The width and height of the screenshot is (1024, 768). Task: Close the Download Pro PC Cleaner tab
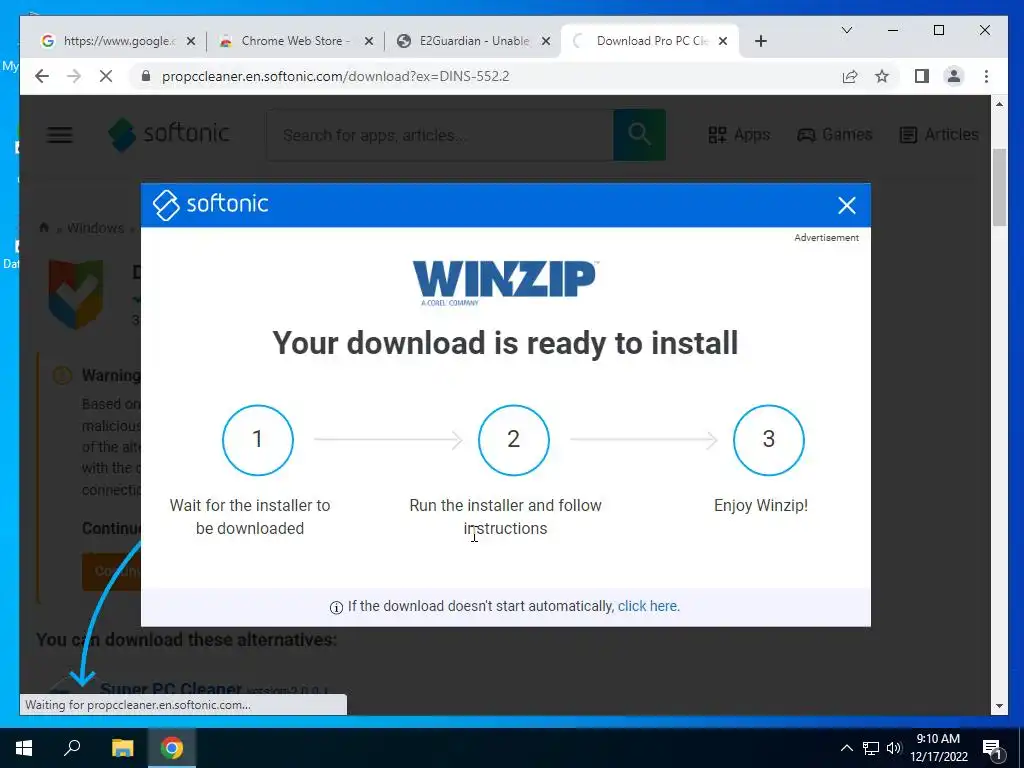click(723, 41)
